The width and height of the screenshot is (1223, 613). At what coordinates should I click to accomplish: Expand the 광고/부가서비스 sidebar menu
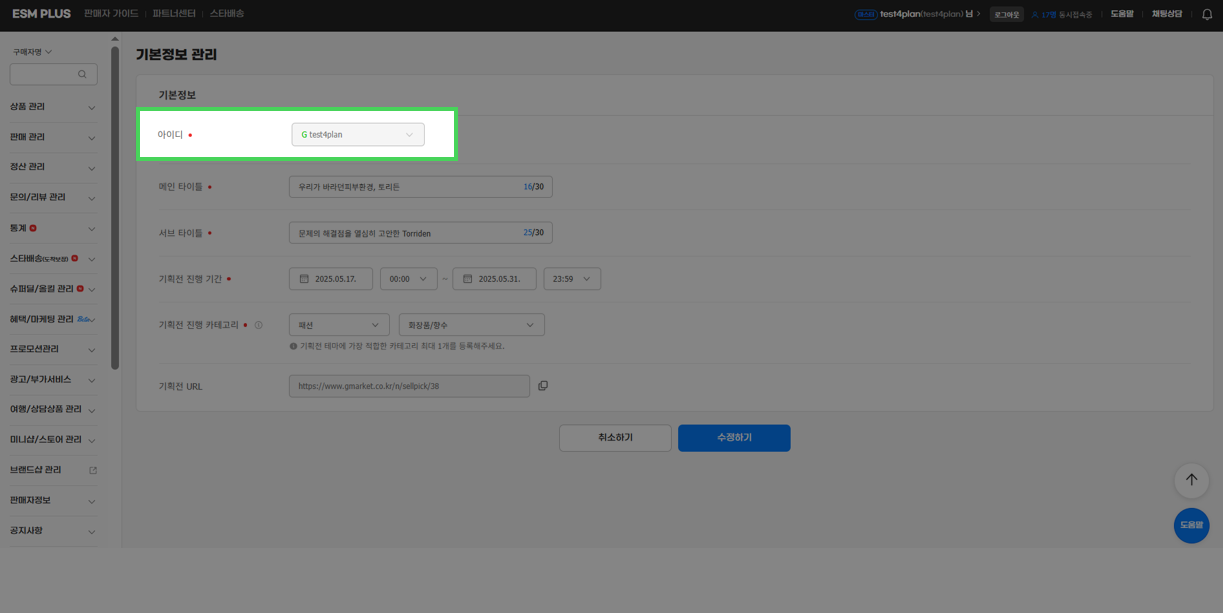pyautogui.click(x=53, y=380)
